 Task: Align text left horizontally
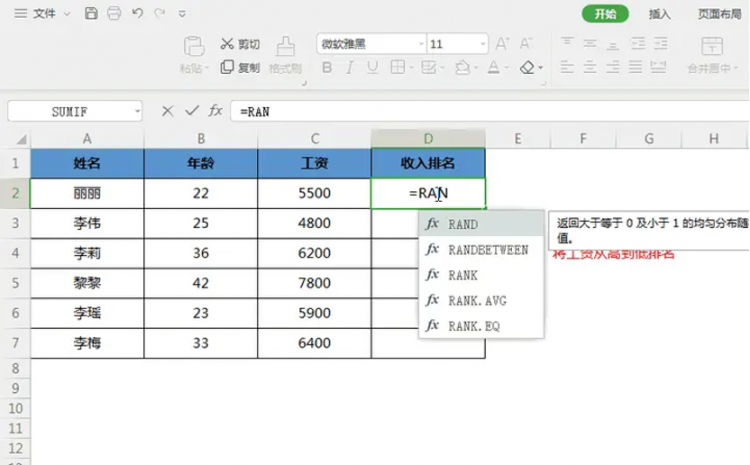(x=567, y=67)
